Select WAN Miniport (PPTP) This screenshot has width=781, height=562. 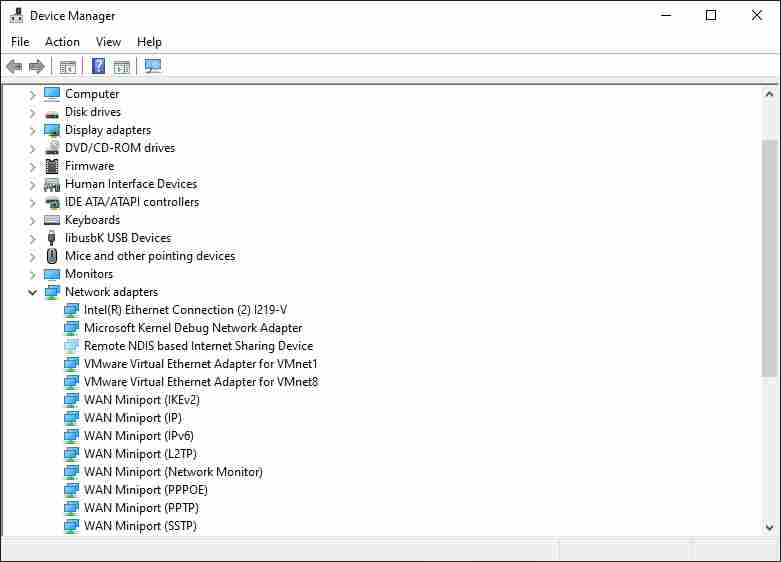pyautogui.click(x=141, y=507)
